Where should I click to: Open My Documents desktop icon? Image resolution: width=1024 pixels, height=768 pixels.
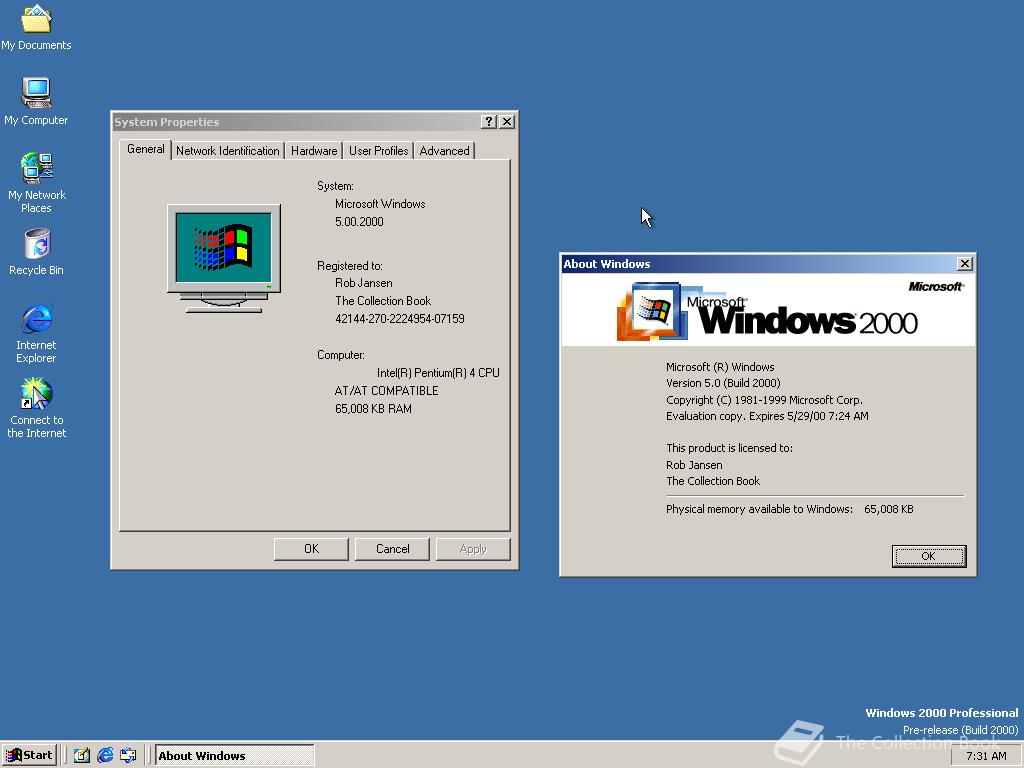point(36,27)
